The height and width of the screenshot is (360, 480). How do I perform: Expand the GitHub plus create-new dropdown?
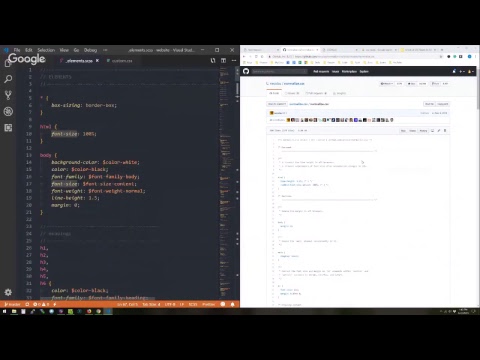pyautogui.click(x=462, y=71)
